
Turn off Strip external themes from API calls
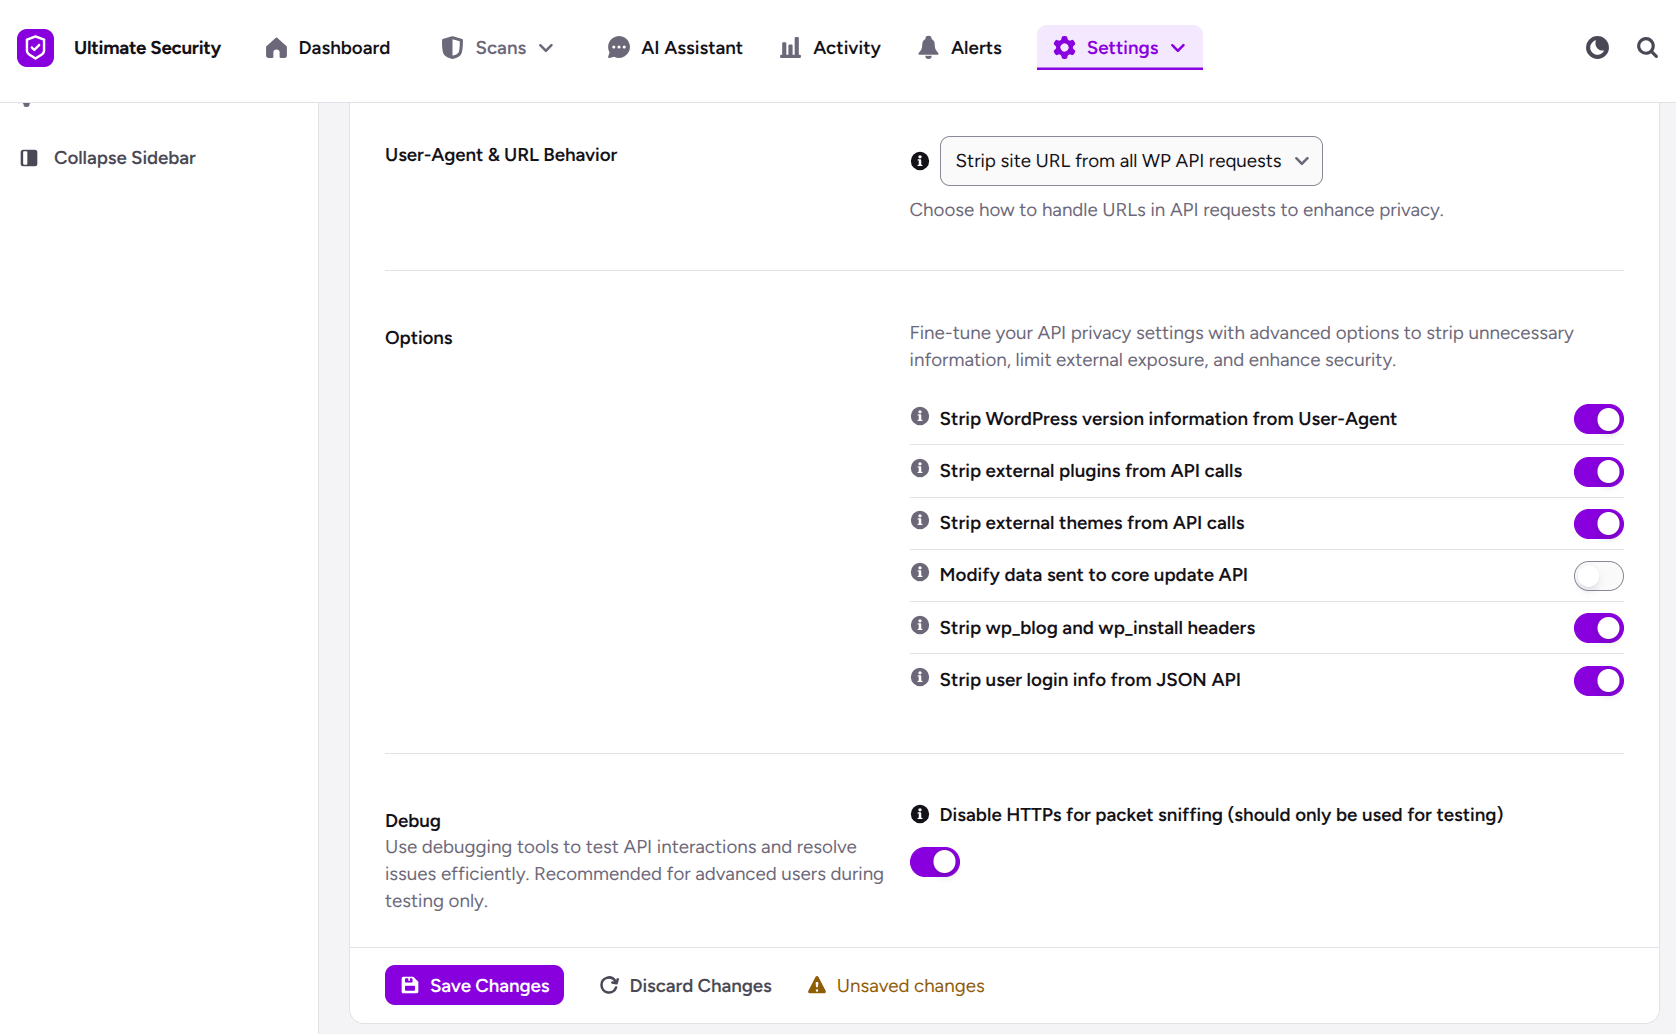[1598, 524]
